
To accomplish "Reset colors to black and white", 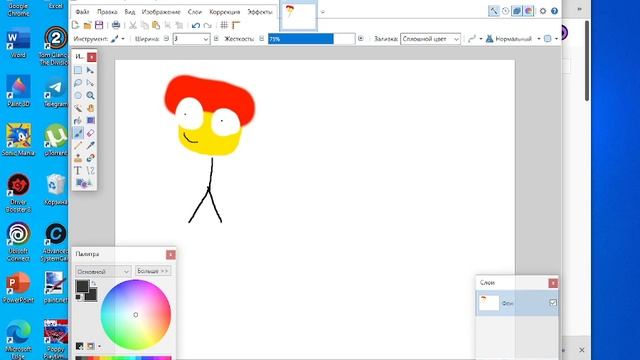I will pyautogui.click(x=78, y=298).
